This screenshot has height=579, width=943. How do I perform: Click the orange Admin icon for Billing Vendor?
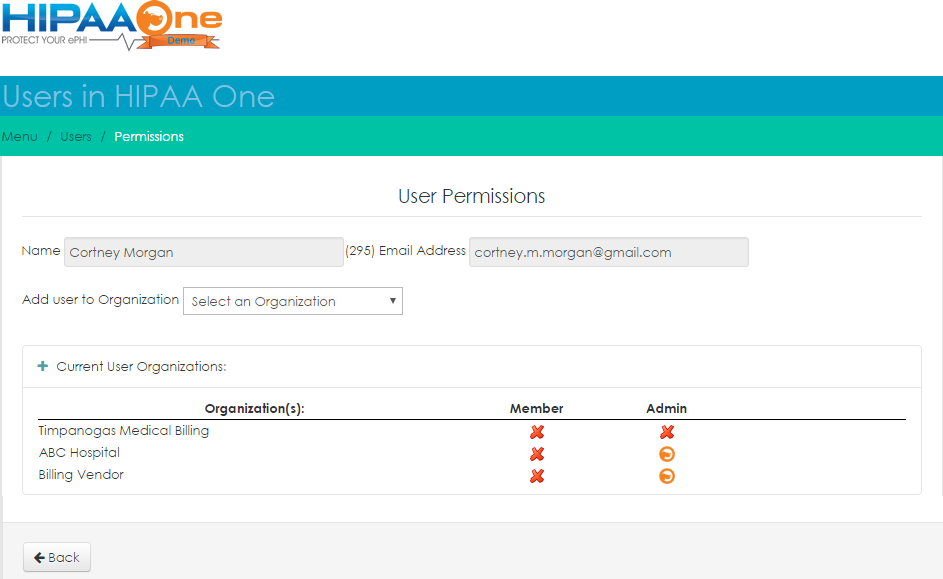coord(667,476)
